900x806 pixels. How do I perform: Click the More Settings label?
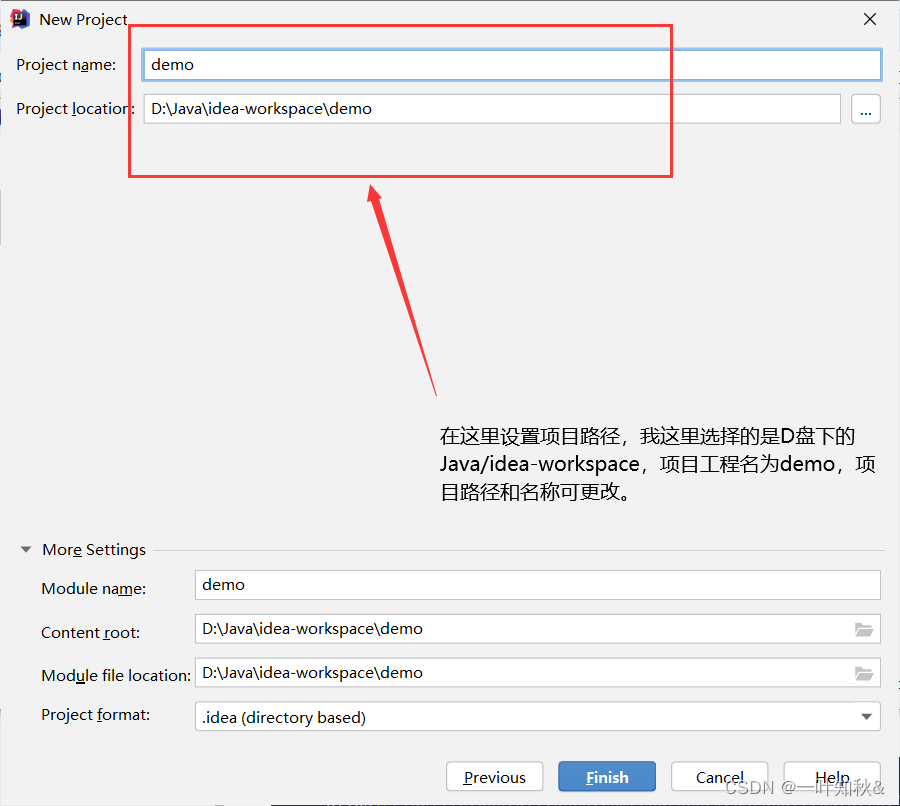click(x=94, y=549)
